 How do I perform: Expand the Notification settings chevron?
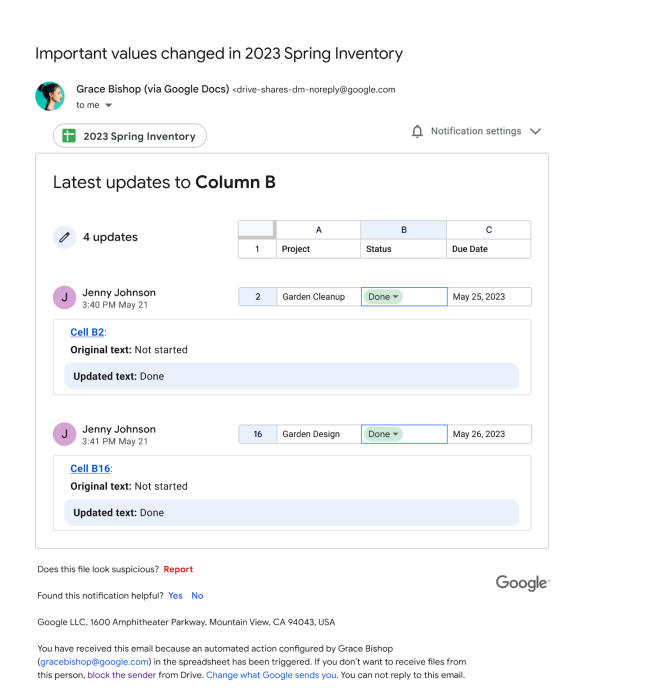(535, 131)
